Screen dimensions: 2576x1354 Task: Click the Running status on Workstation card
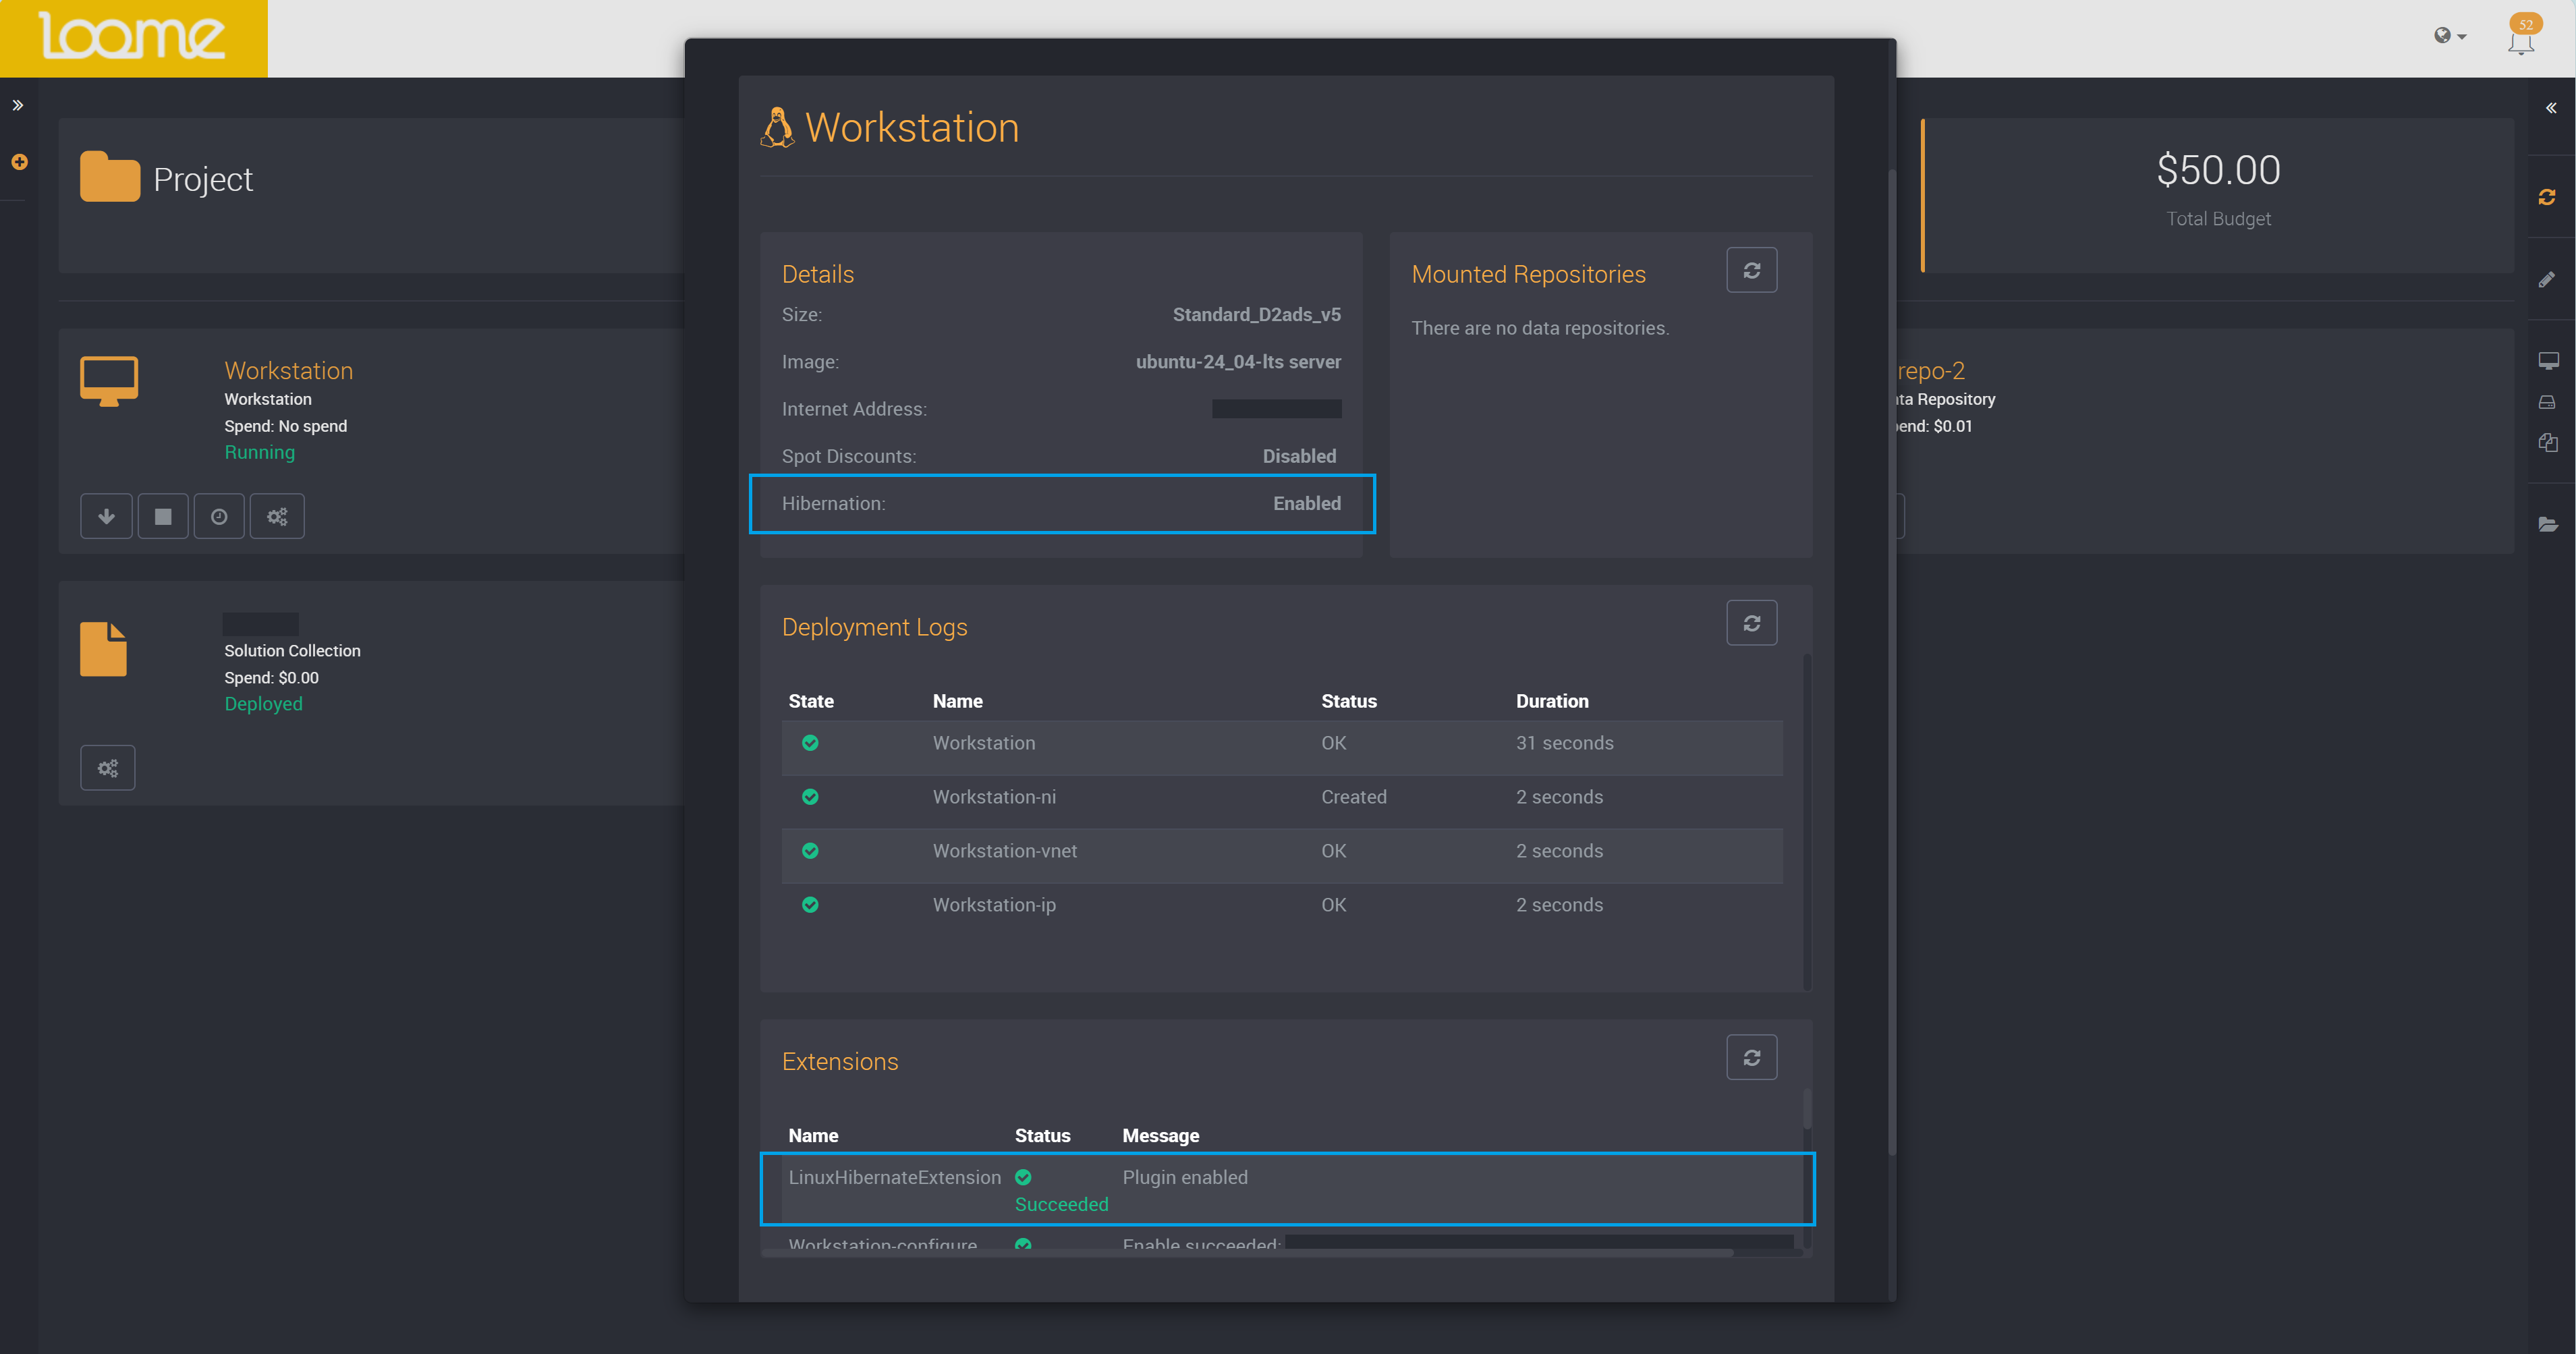(x=259, y=452)
